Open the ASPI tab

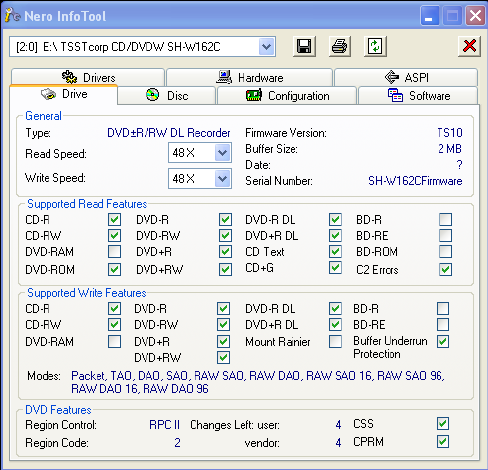point(406,77)
